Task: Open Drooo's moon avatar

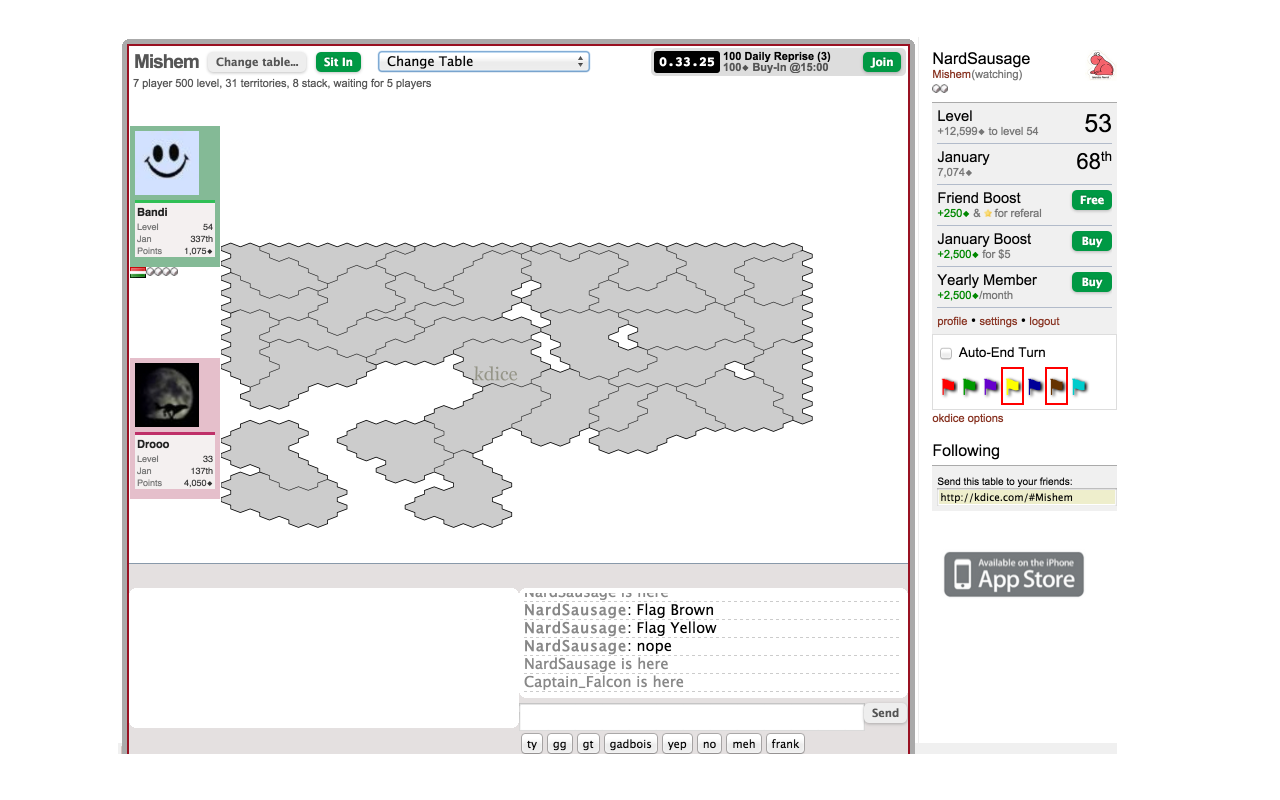Action: tap(167, 395)
